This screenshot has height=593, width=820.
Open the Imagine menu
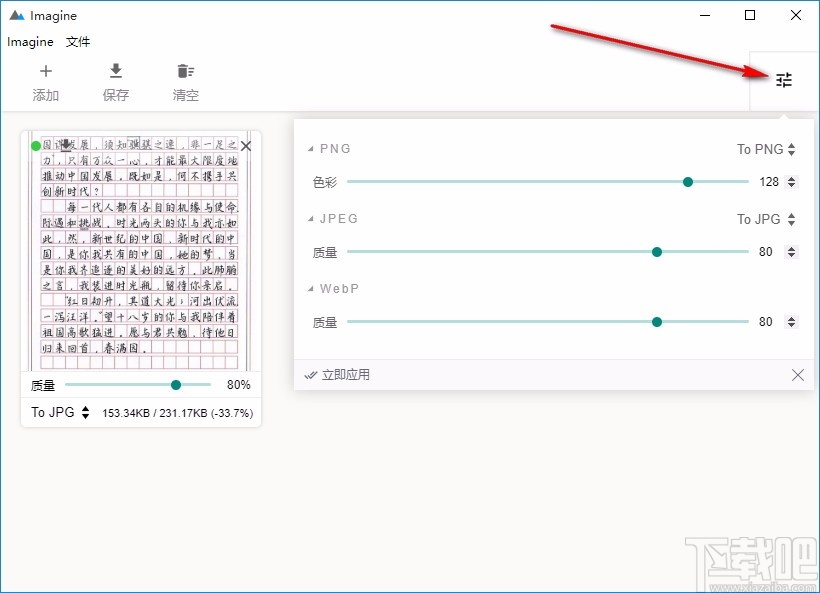pos(30,41)
